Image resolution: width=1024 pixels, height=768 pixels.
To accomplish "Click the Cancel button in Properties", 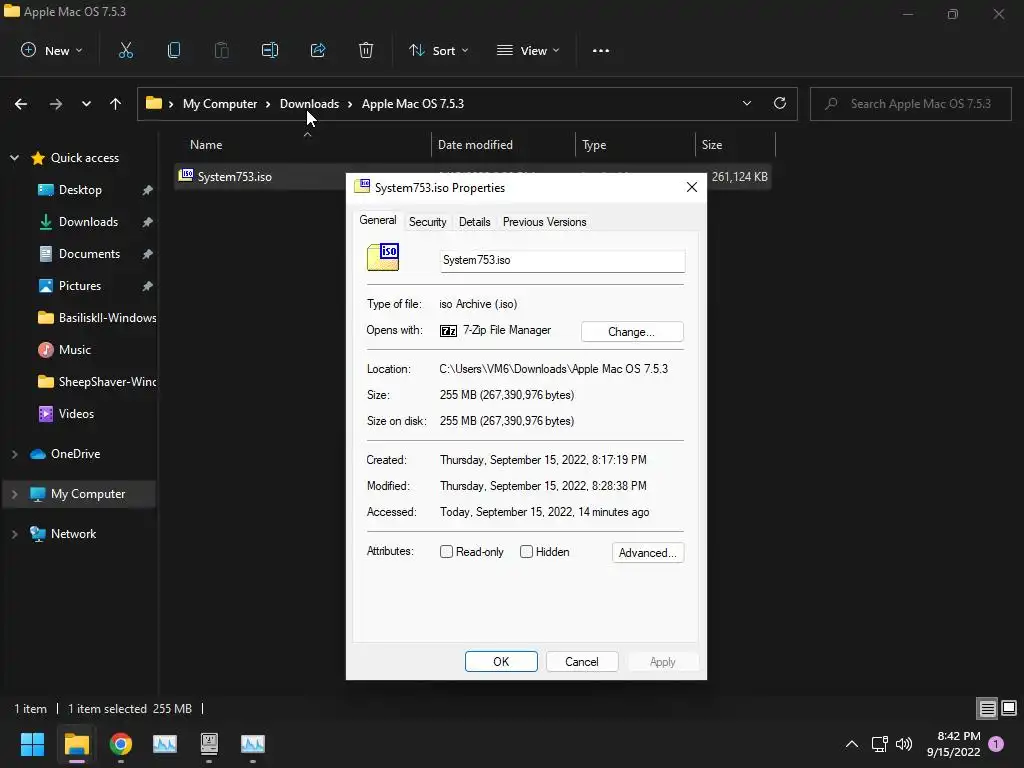I will click(x=582, y=662).
